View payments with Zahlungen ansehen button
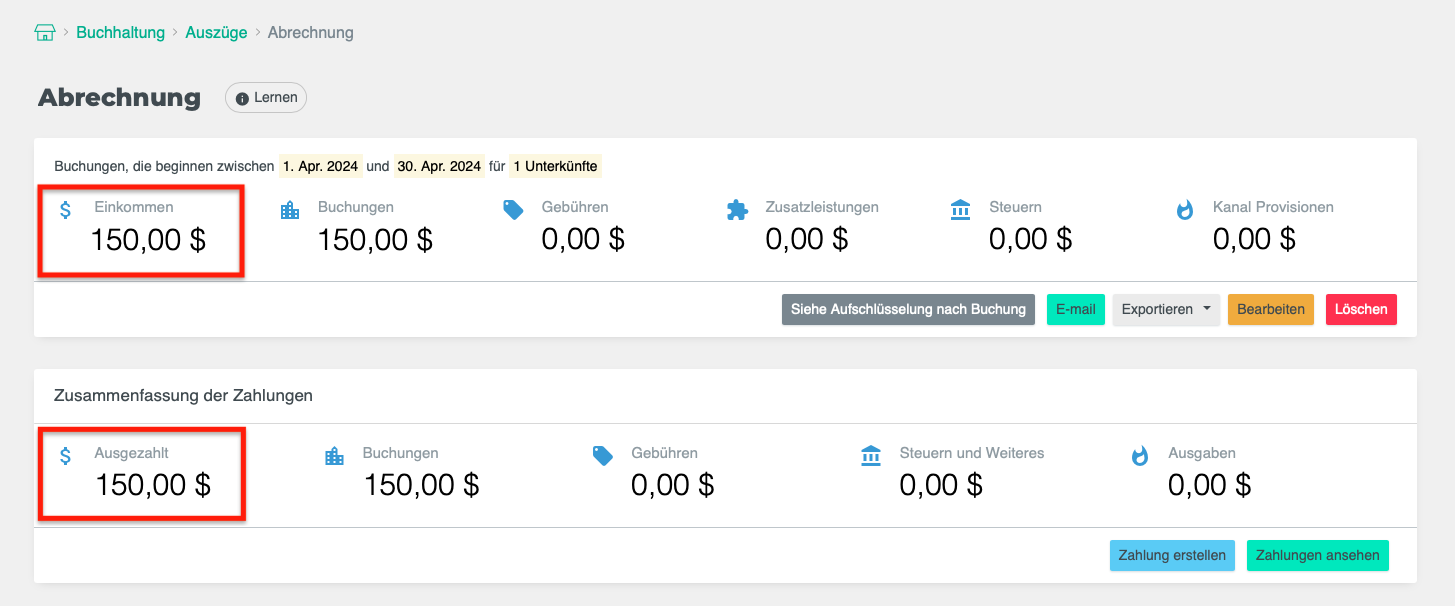1455x606 pixels. click(1317, 556)
